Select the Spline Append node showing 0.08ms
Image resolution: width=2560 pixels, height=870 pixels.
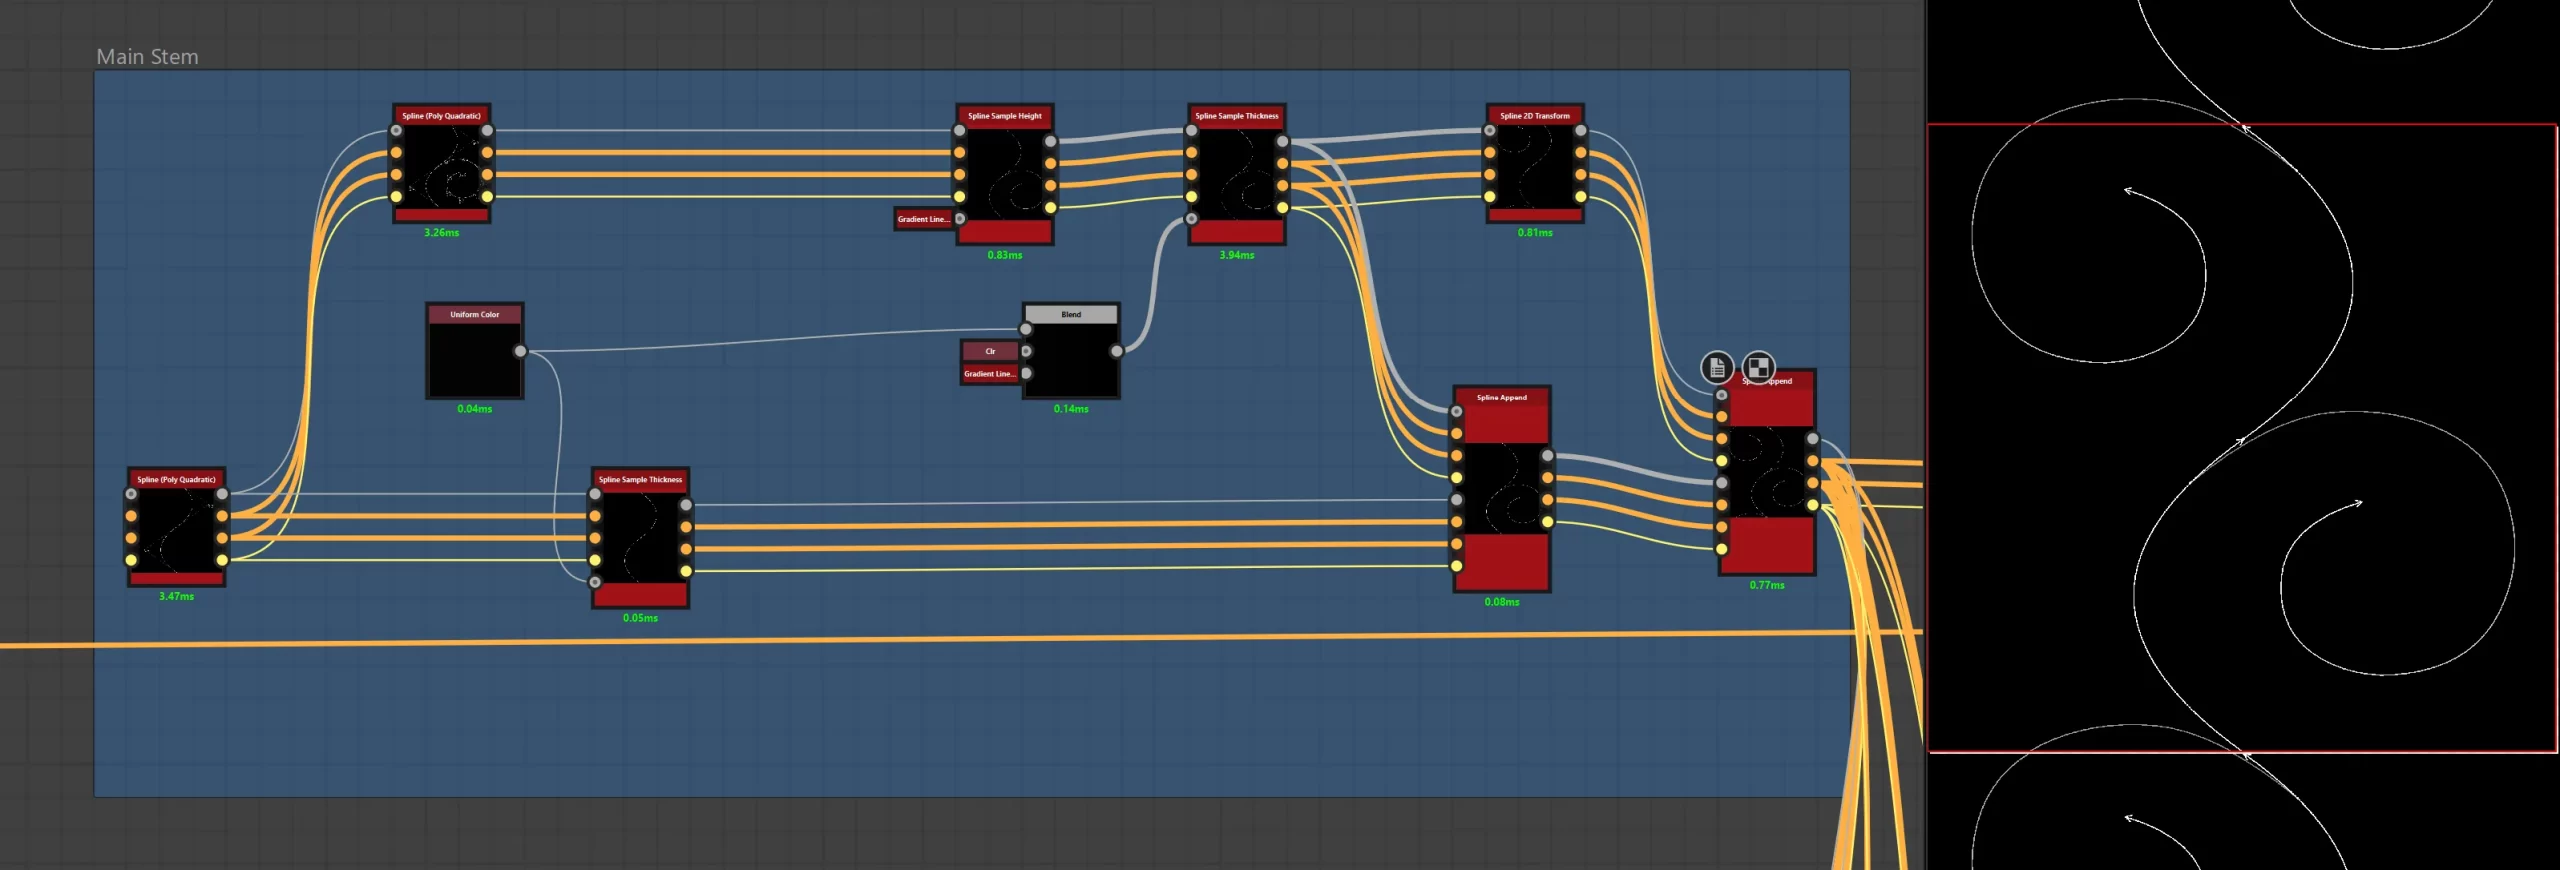coord(1502,489)
